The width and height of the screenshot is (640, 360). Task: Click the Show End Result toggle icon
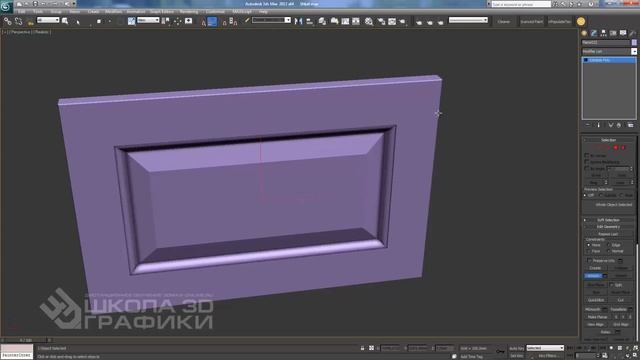599,125
